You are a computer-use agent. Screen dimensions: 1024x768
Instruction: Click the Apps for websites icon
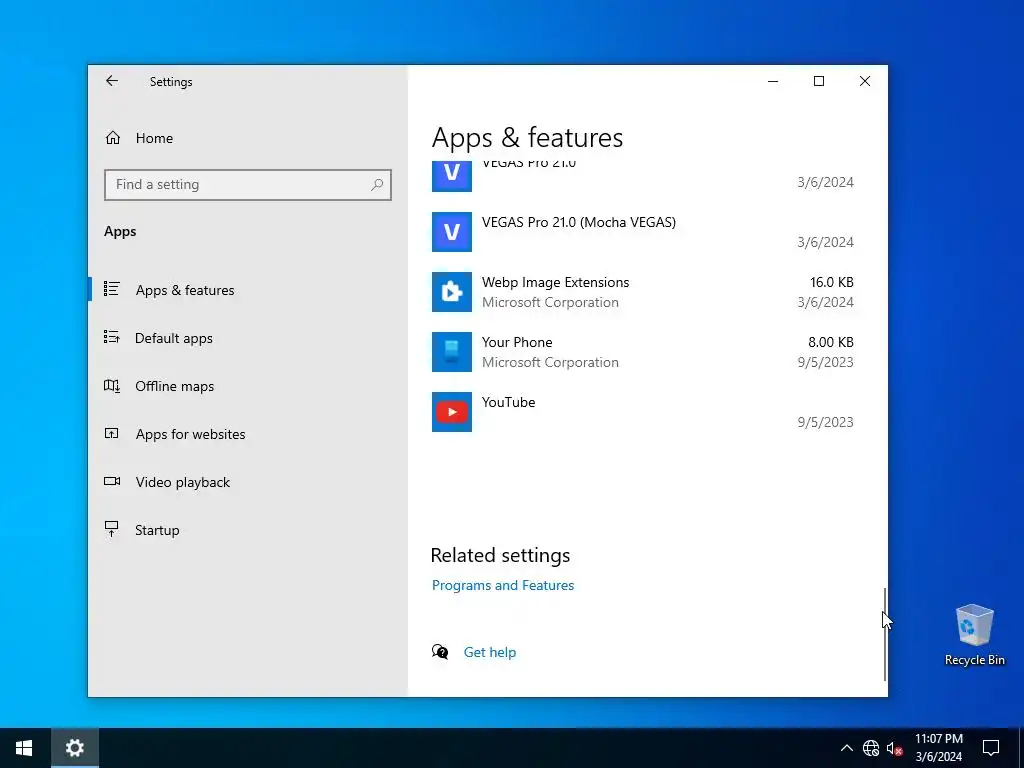pyautogui.click(x=112, y=433)
